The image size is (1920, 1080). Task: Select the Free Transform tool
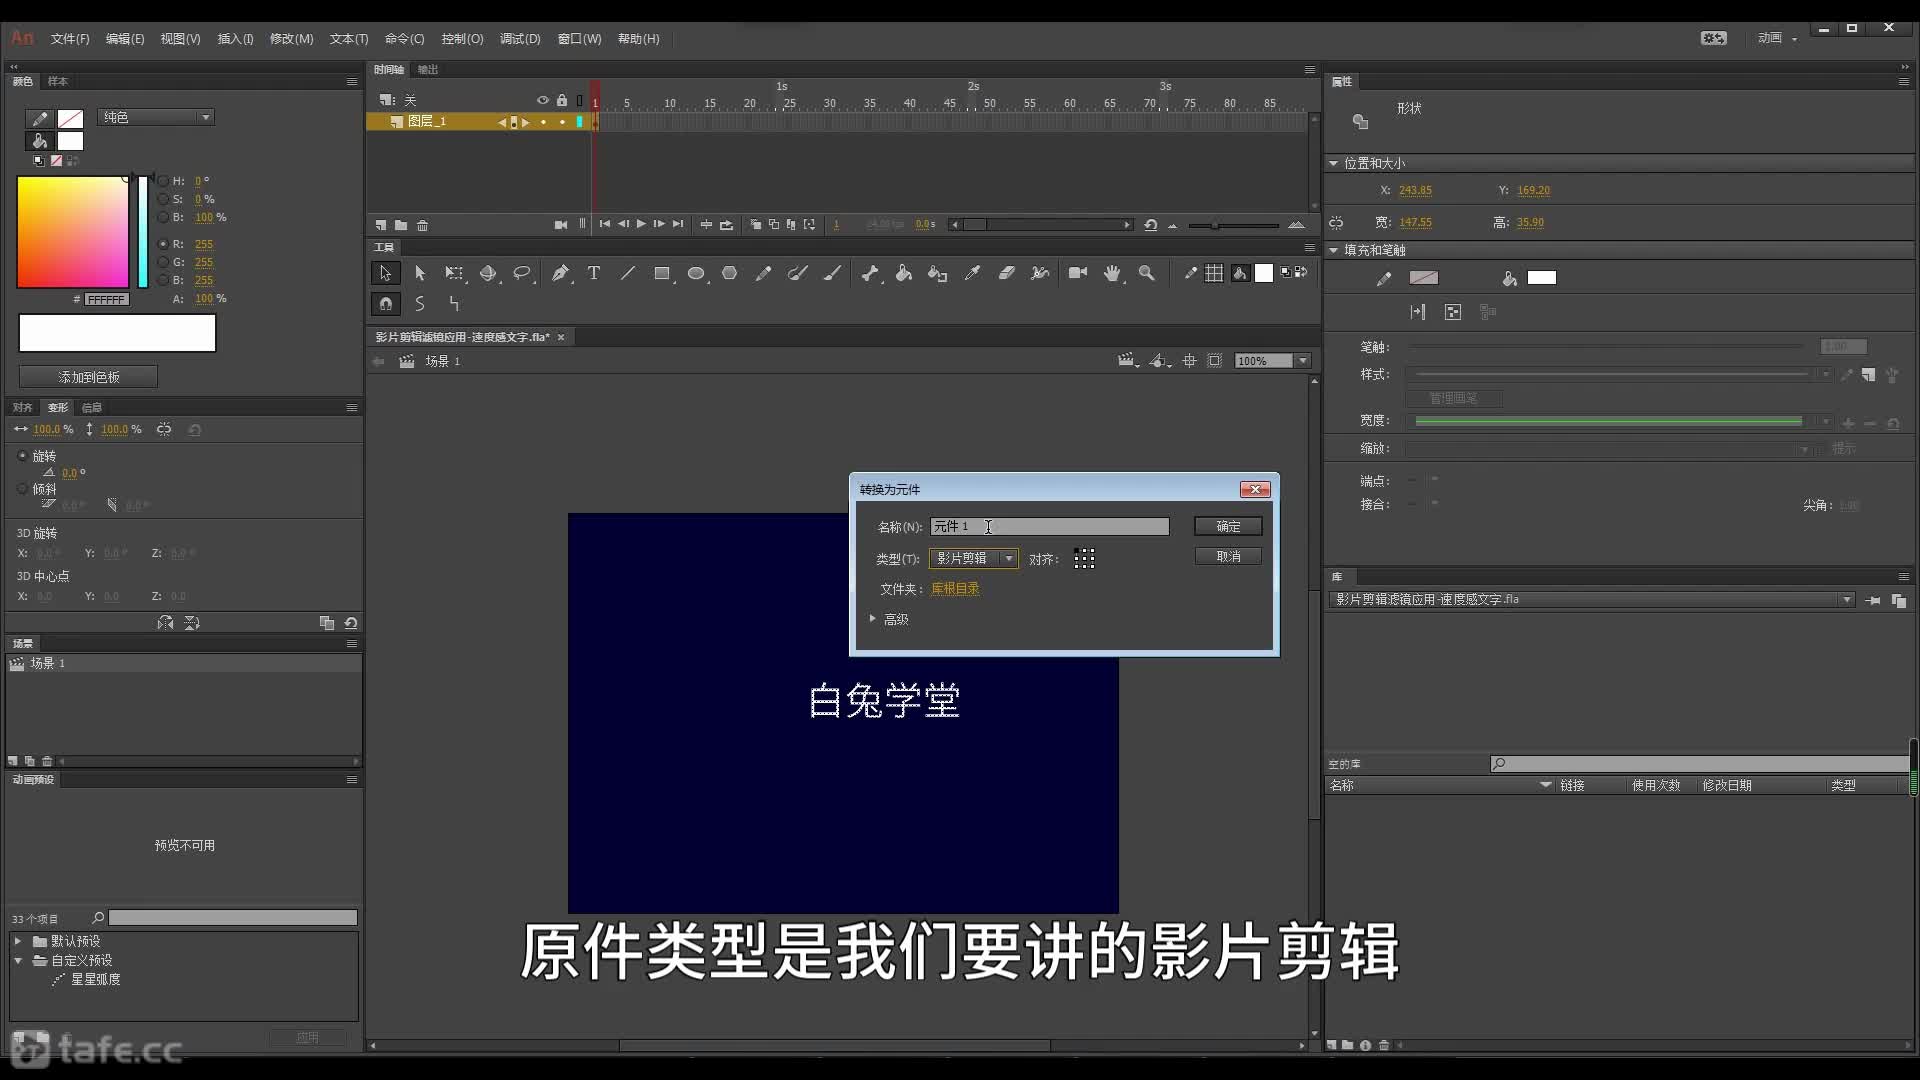454,273
